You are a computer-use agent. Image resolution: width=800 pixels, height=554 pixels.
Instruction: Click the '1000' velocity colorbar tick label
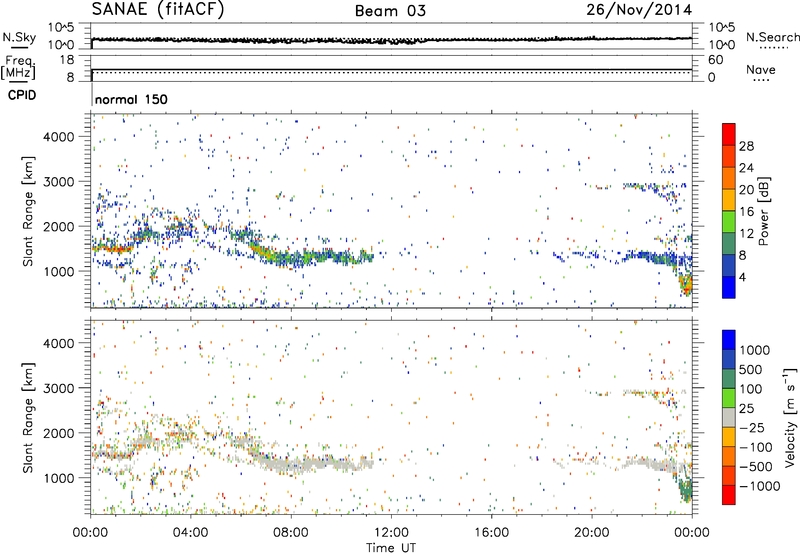(x=755, y=350)
